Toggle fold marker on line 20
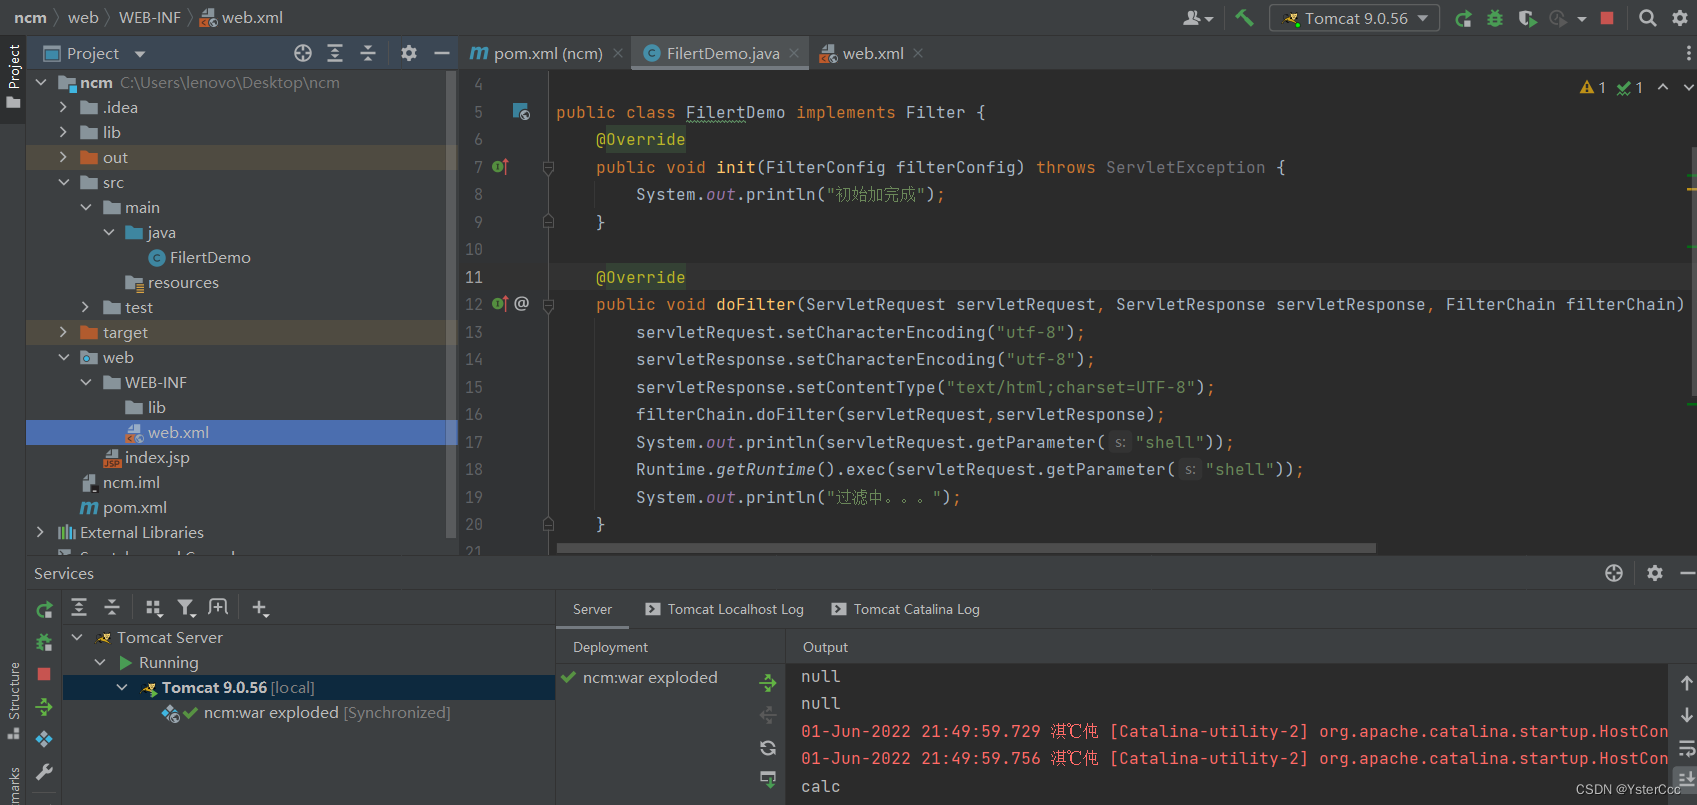 pyautogui.click(x=548, y=524)
